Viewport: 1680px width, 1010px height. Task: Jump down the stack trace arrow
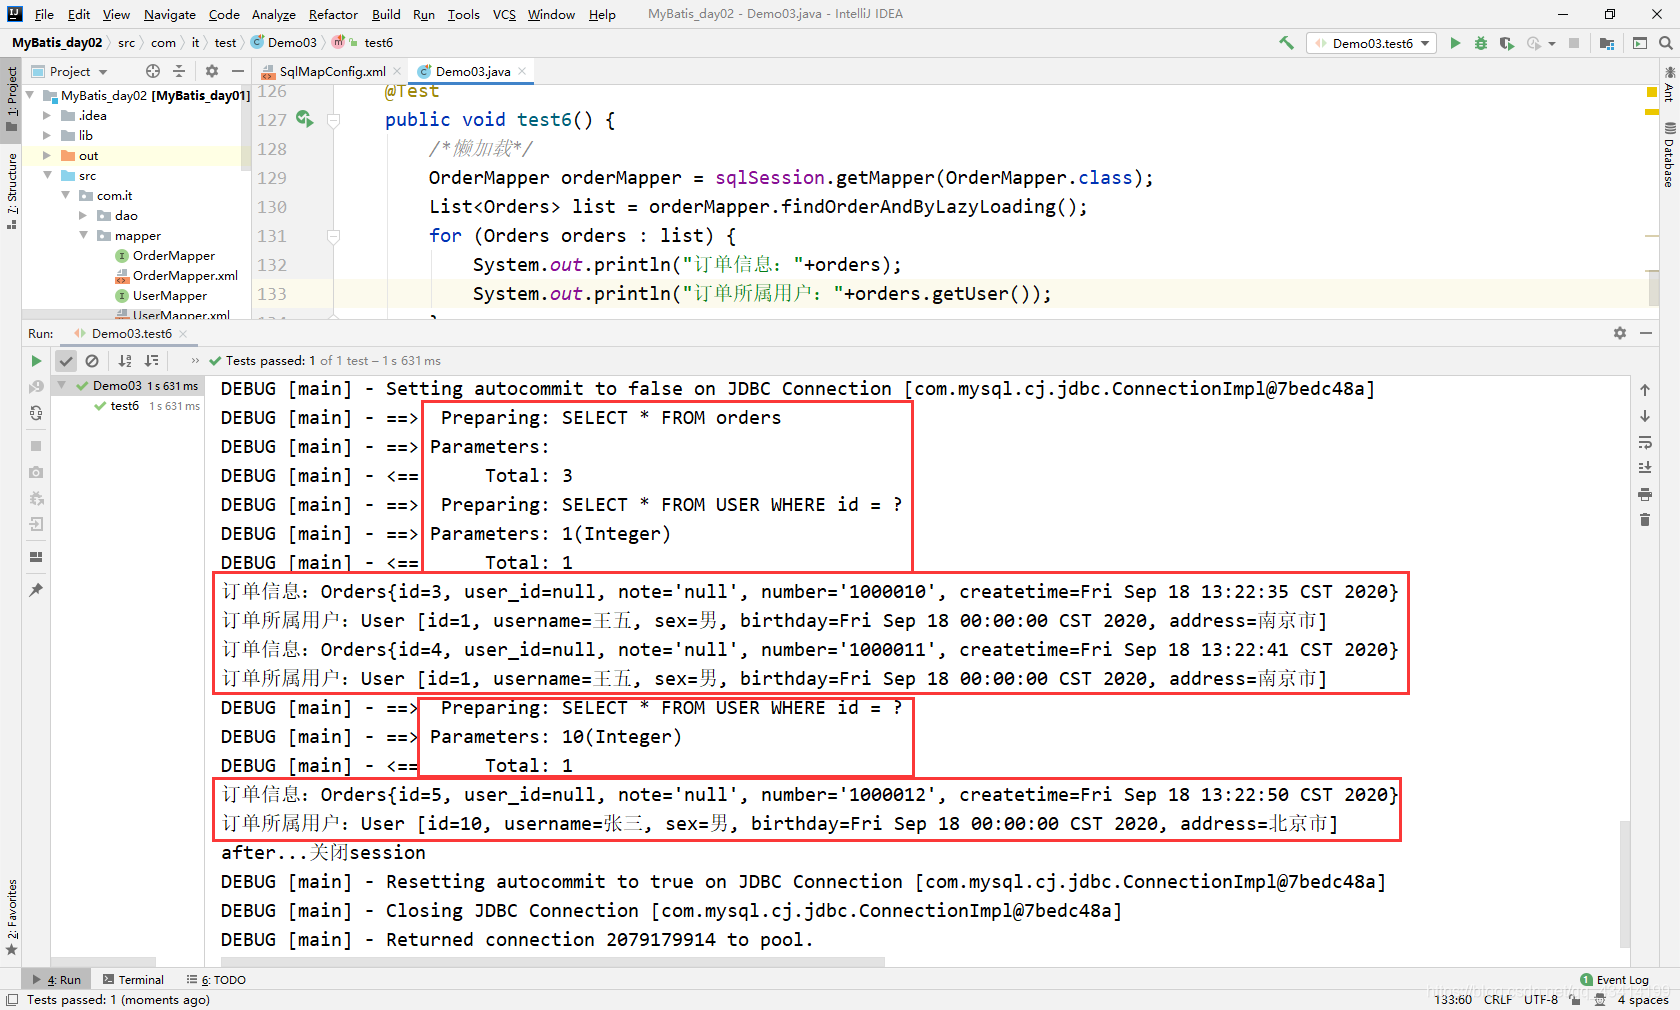[1645, 416]
